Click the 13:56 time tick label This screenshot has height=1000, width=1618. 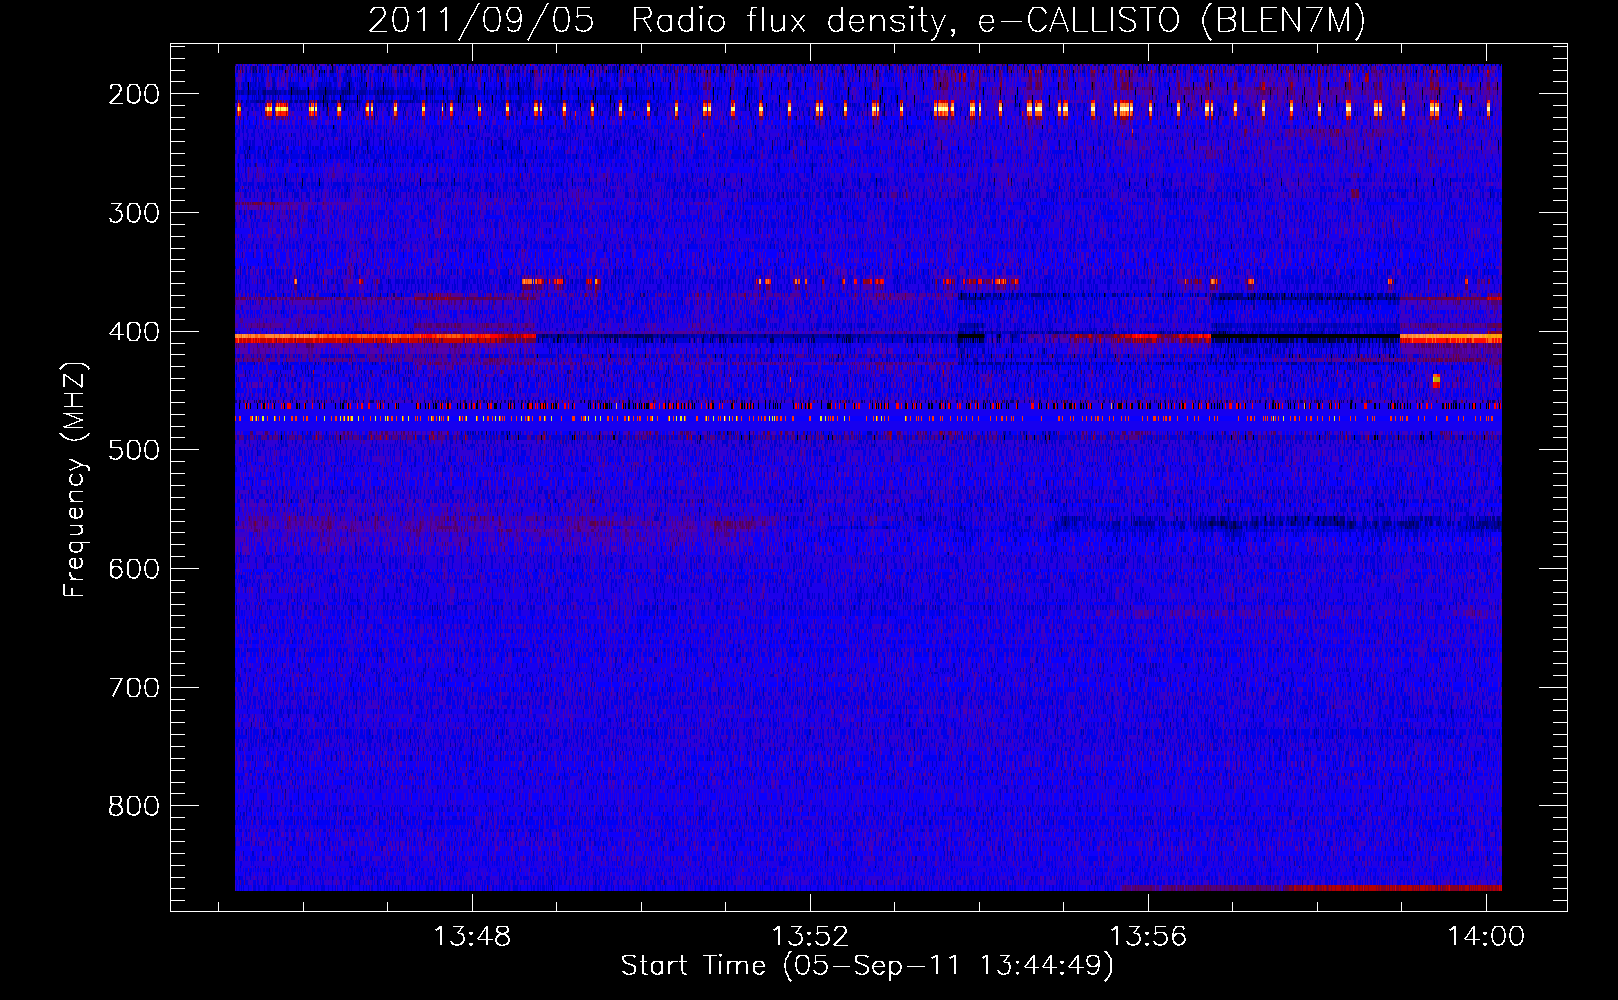tap(1148, 936)
